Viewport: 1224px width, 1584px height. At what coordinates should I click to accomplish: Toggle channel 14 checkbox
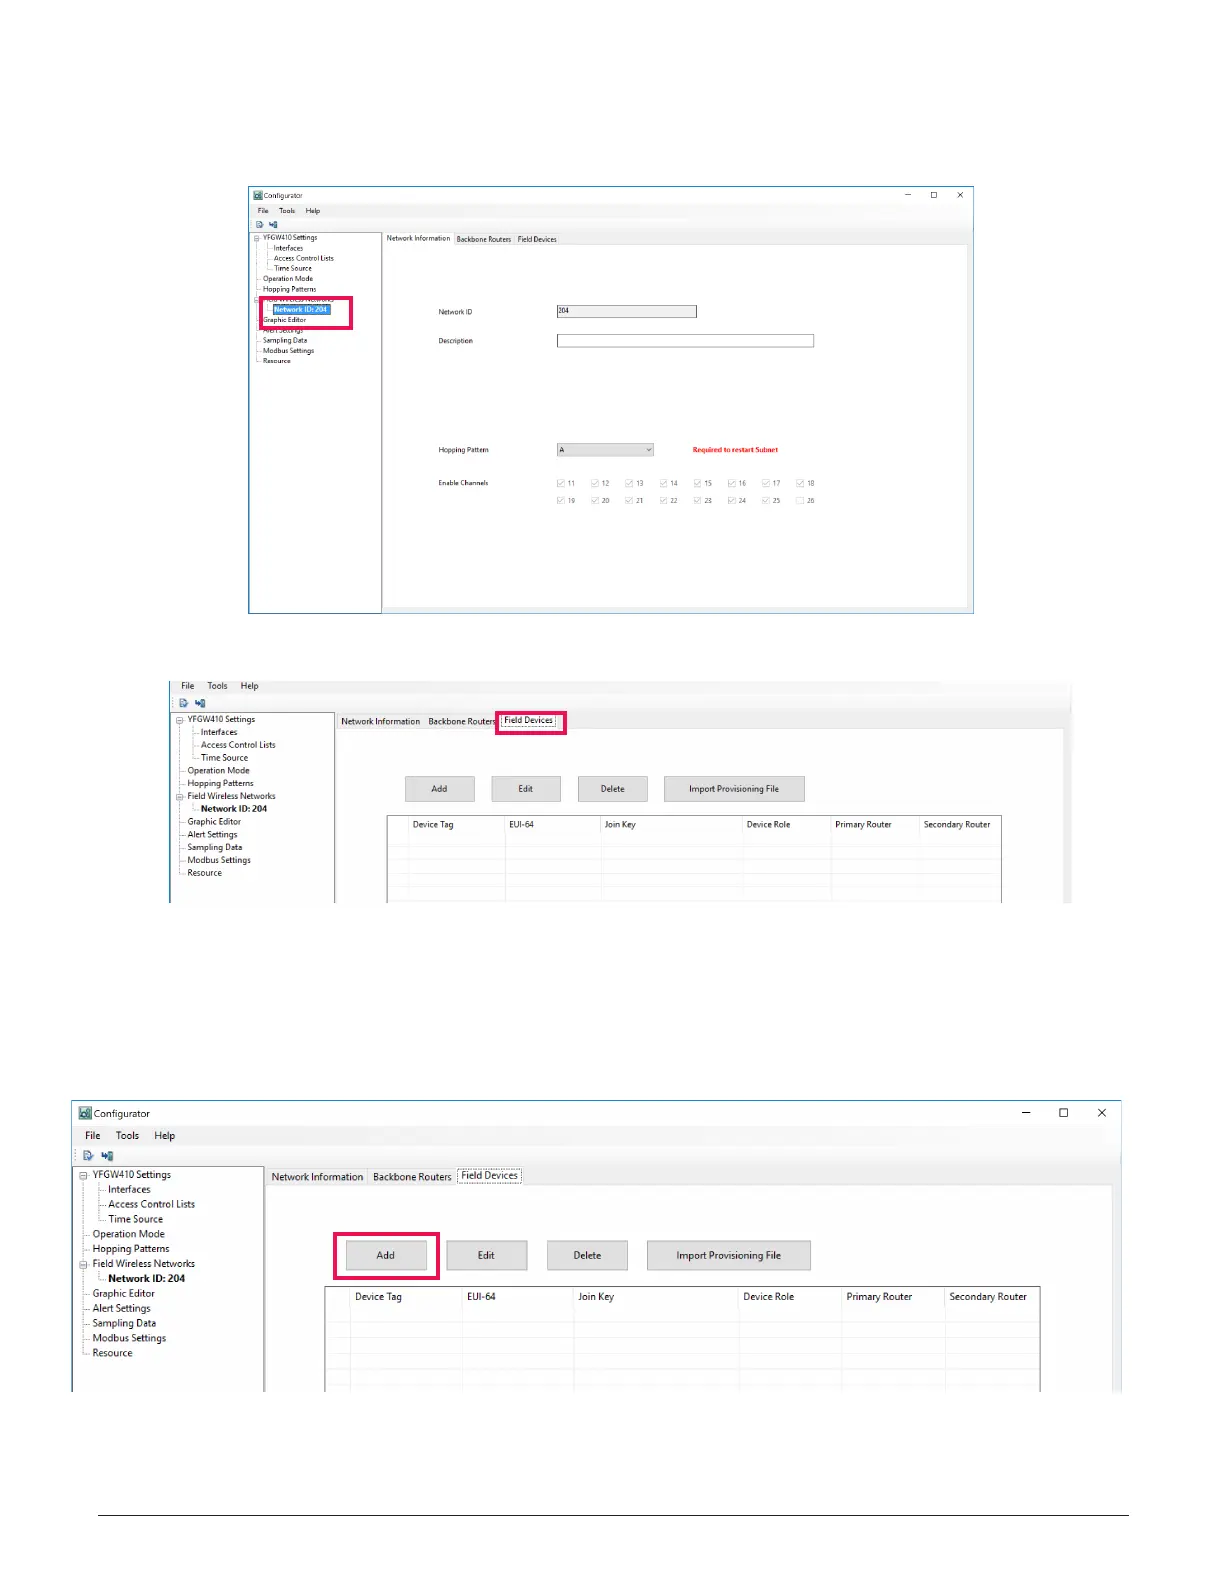click(663, 483)
